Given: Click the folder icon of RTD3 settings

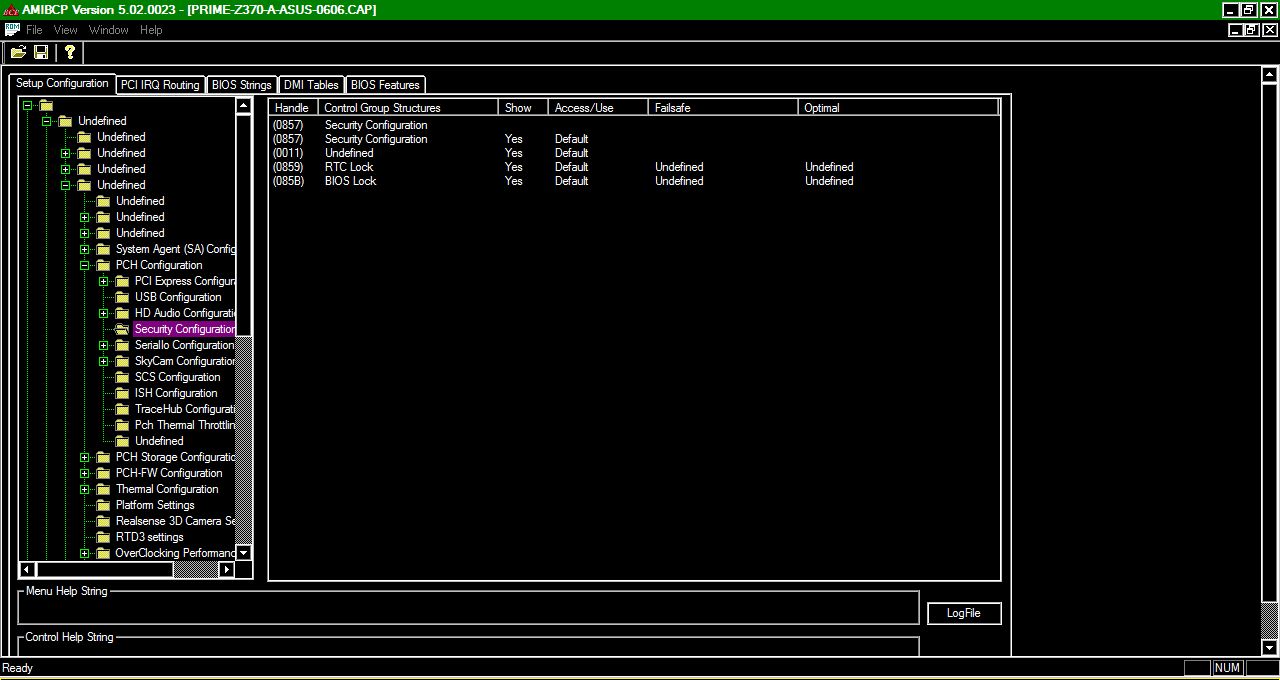Looking at the screenshot, I should pos(103,537).
